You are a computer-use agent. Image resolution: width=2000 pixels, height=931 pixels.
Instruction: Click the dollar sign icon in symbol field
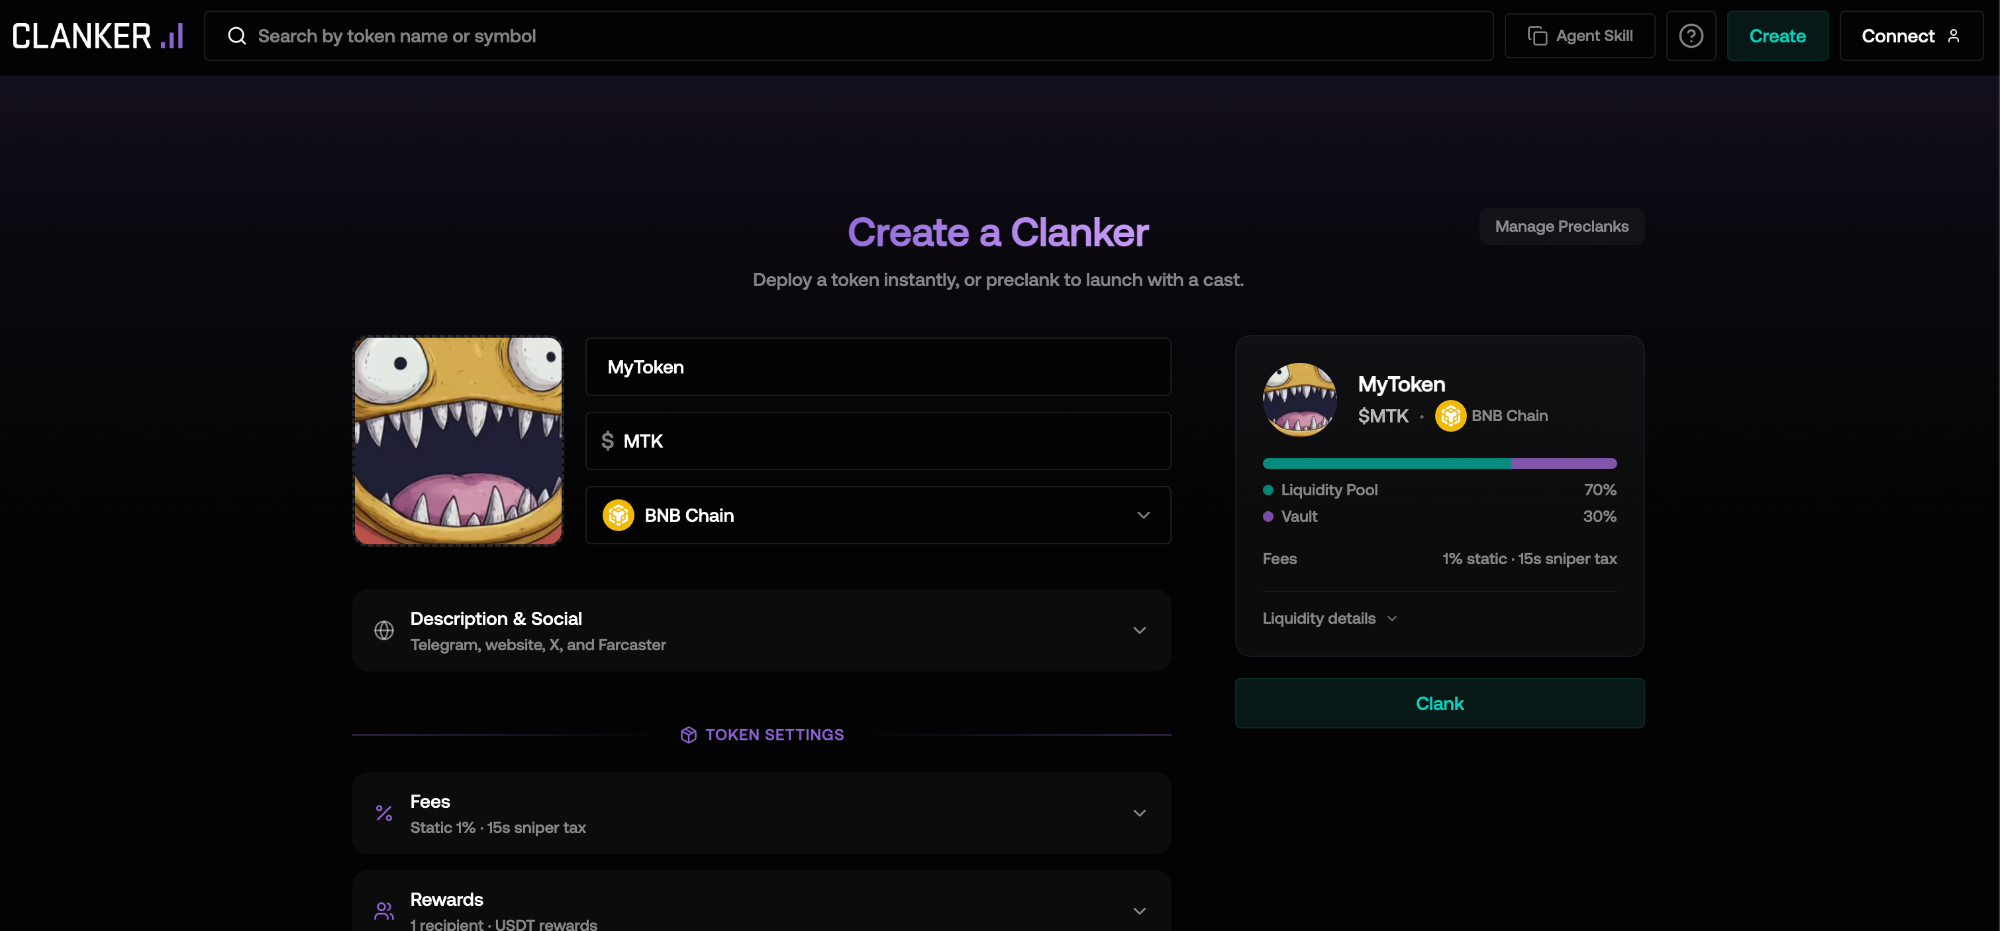pos(607,441)
